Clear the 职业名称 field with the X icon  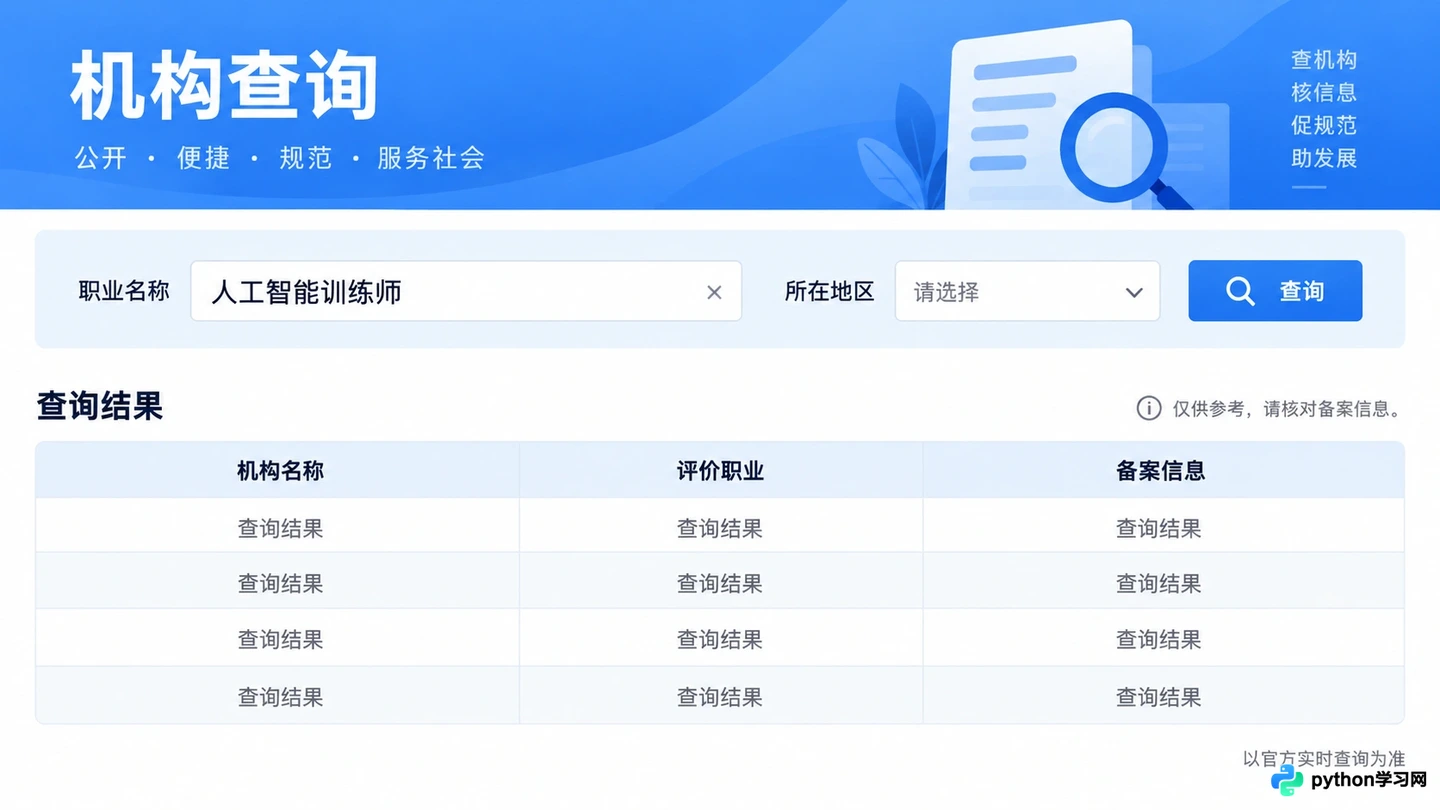click(714, 292)
